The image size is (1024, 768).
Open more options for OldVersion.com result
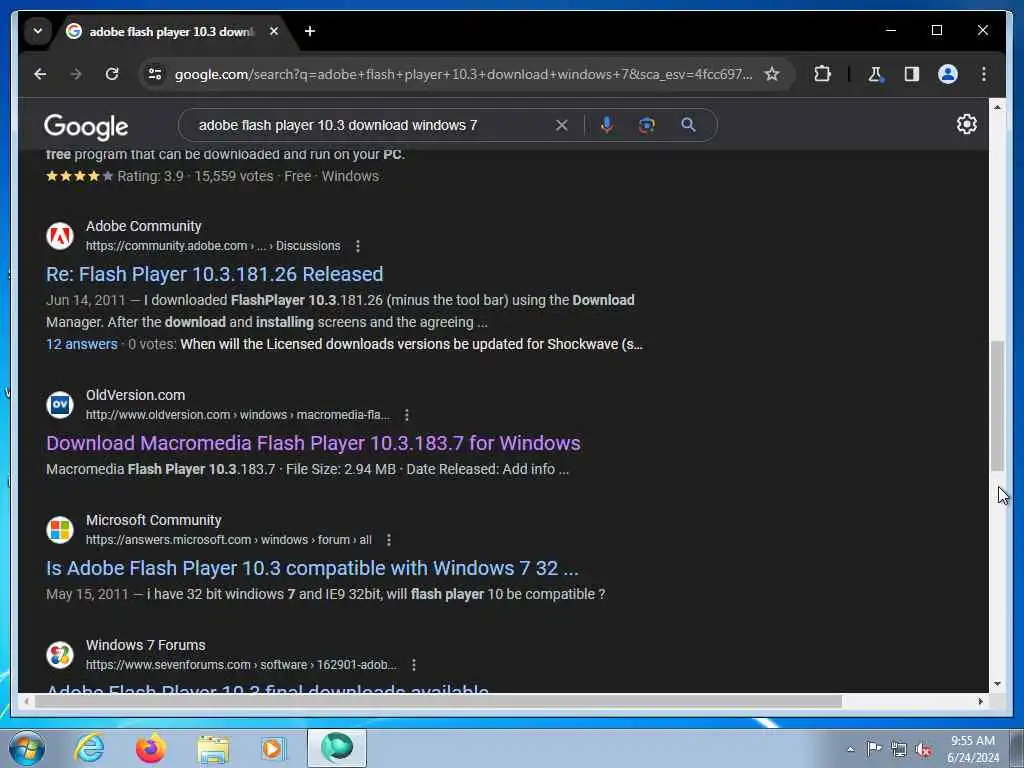point(406,415)
